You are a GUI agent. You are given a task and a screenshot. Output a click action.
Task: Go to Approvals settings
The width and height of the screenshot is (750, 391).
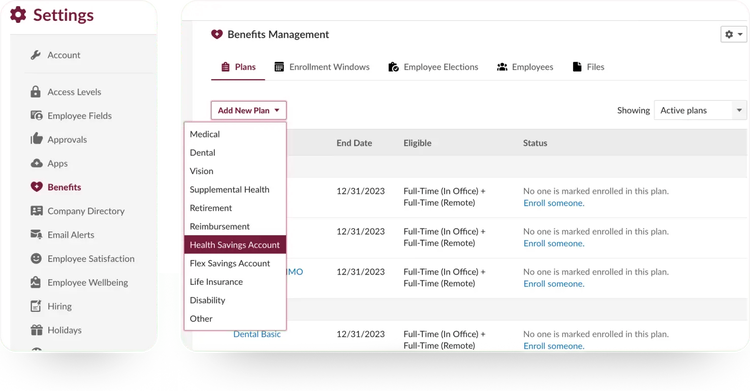point(67,139)
